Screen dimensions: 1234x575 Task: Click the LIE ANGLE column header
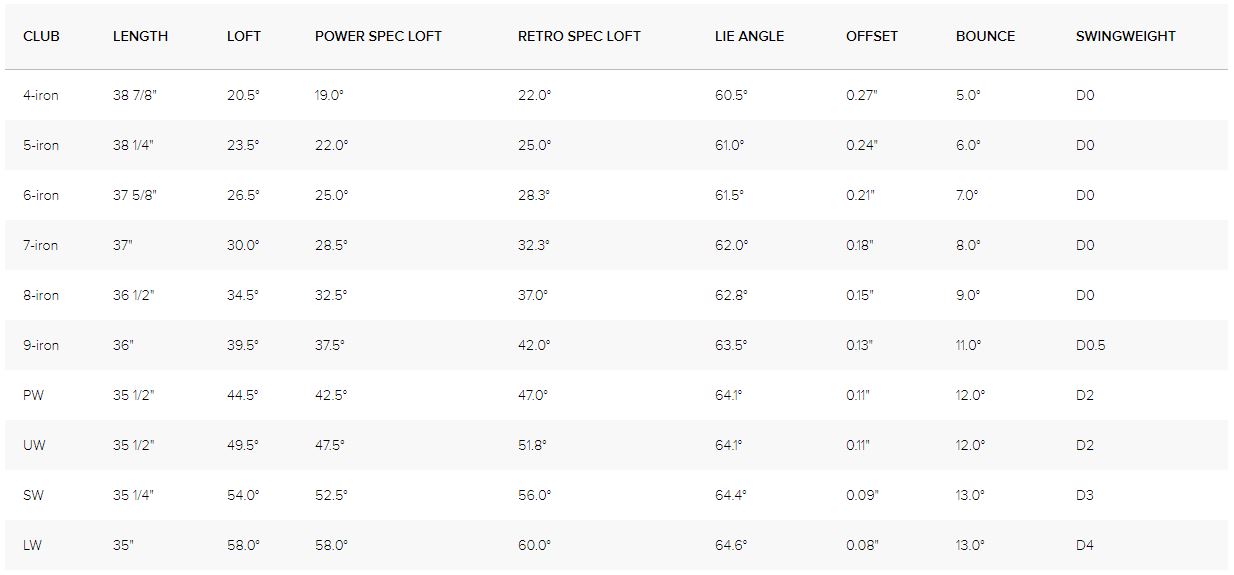[x=749, y=36]
